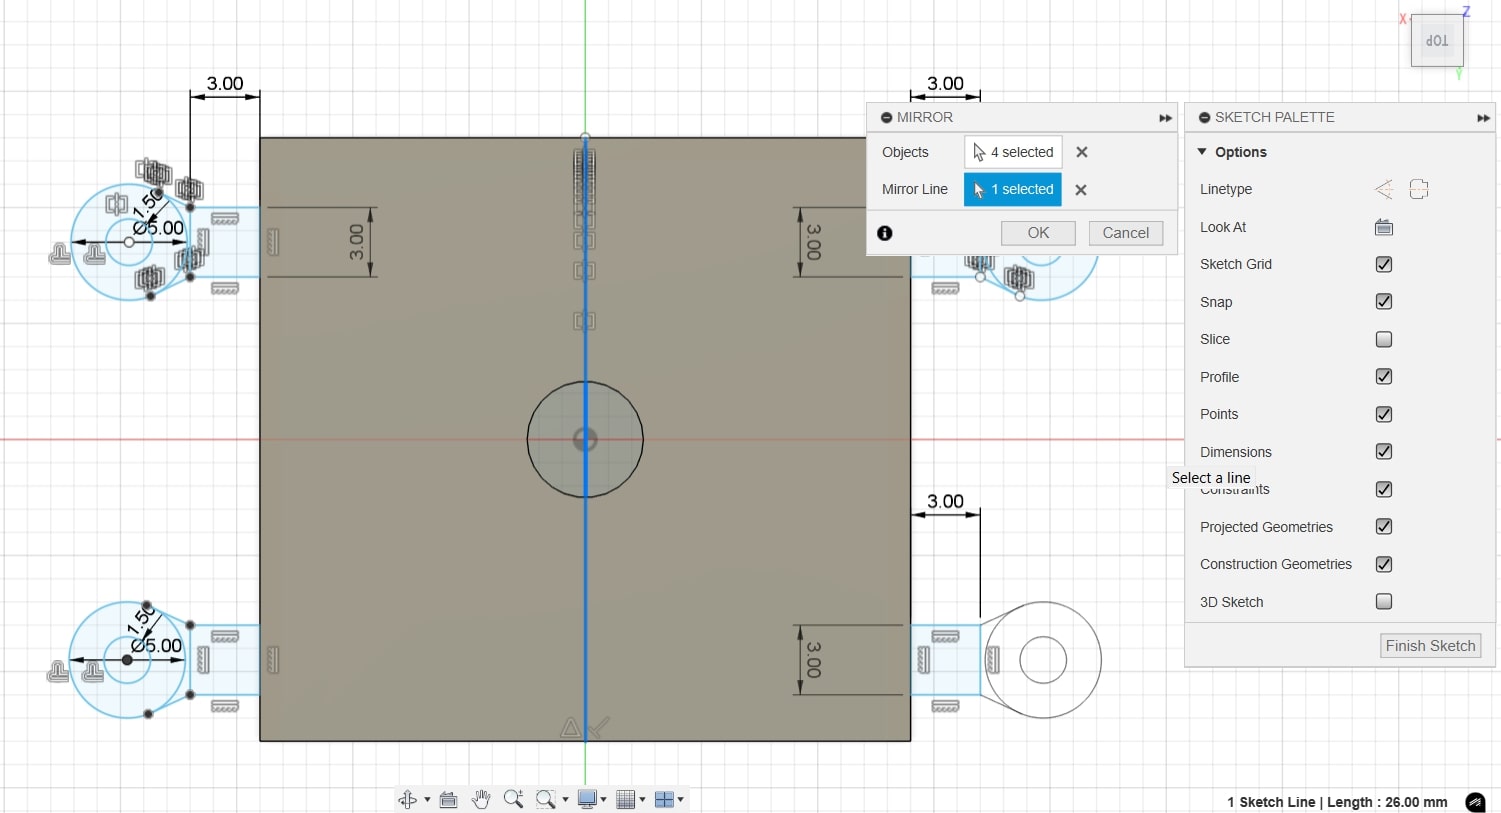Open Grid and Snaps settings icon

pyautogui.click(x=626, y=799)
